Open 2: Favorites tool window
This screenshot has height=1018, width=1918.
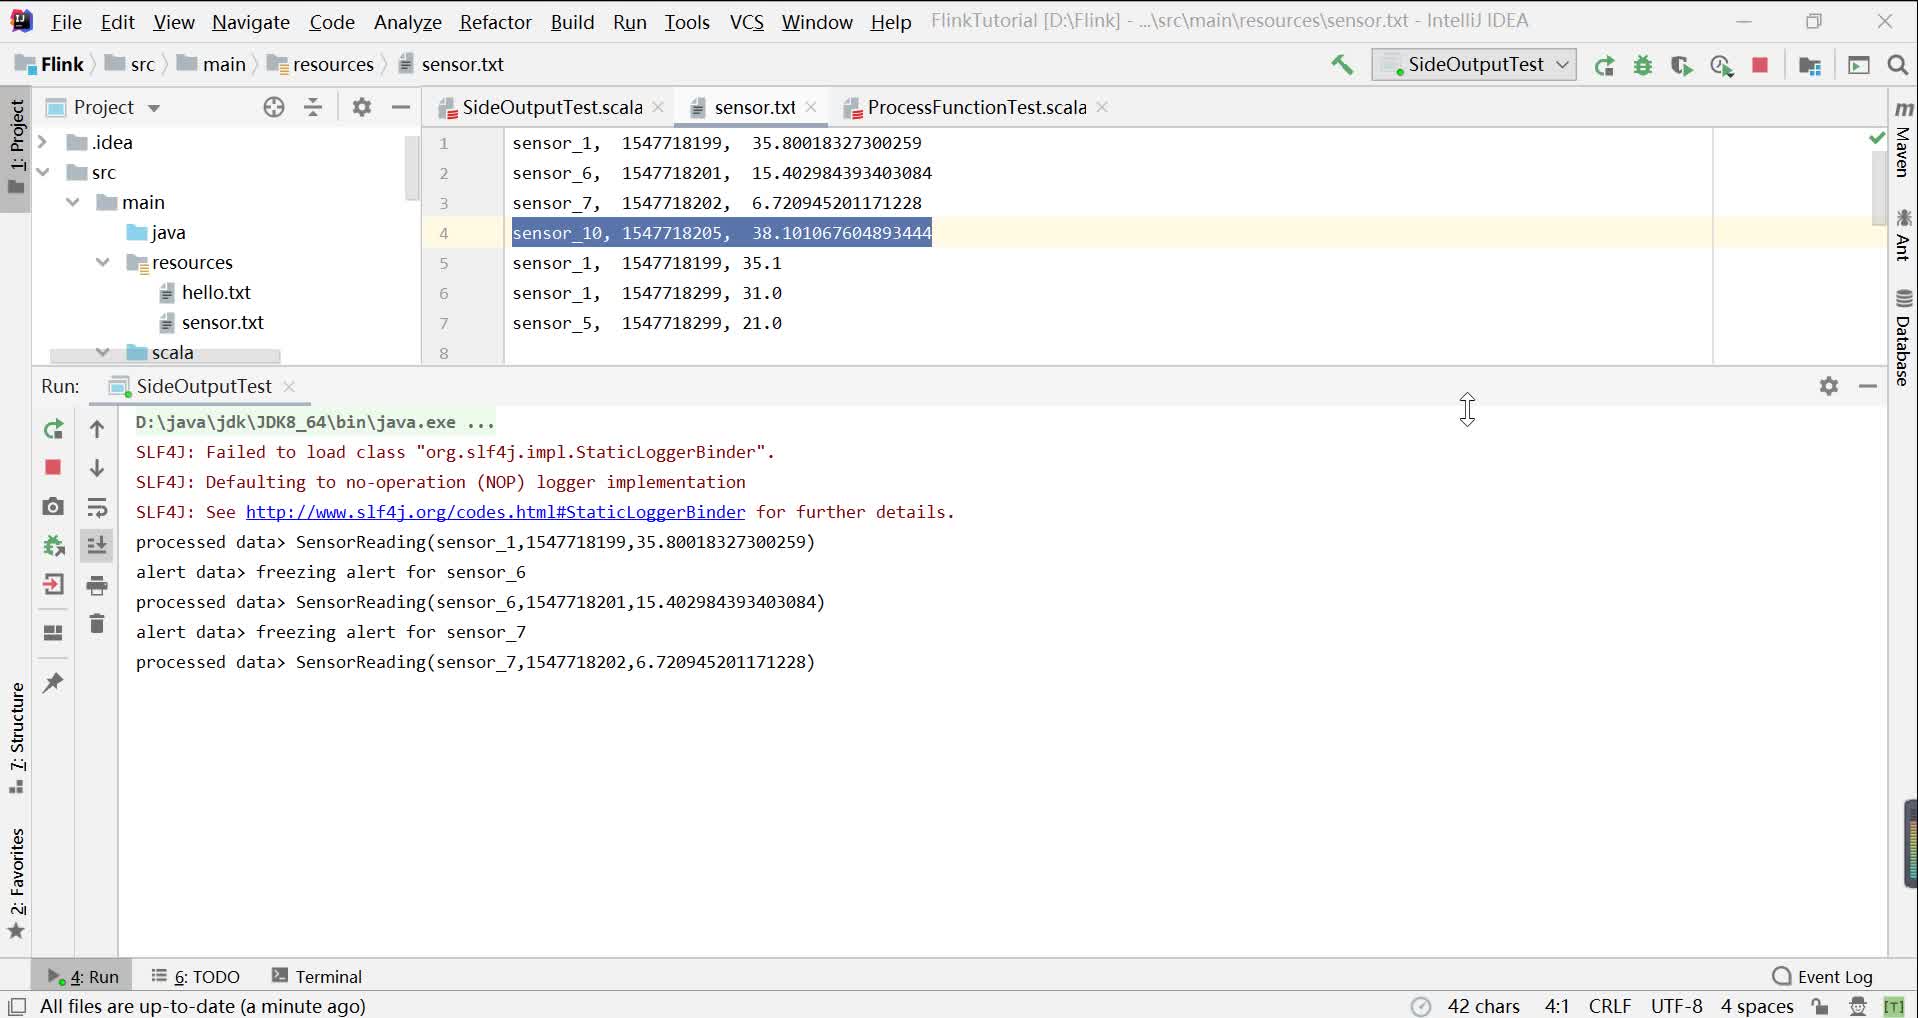point(17,883)
